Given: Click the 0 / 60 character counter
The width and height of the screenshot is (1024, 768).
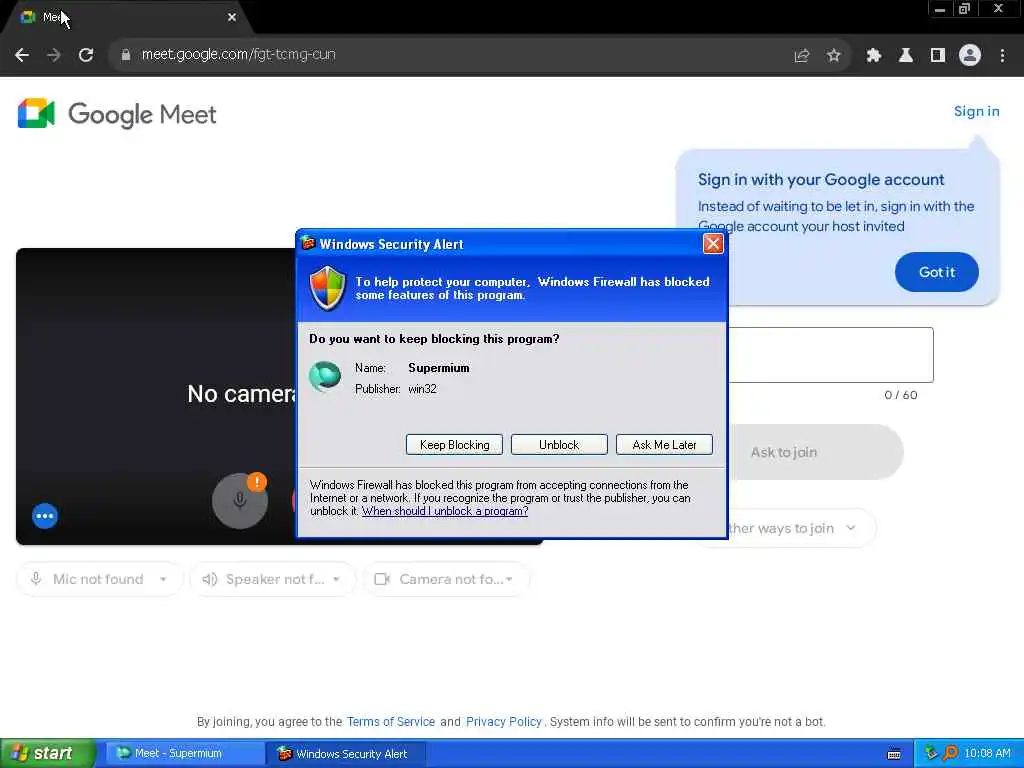Looking at the screenshot, I should [x=901, y=395].
